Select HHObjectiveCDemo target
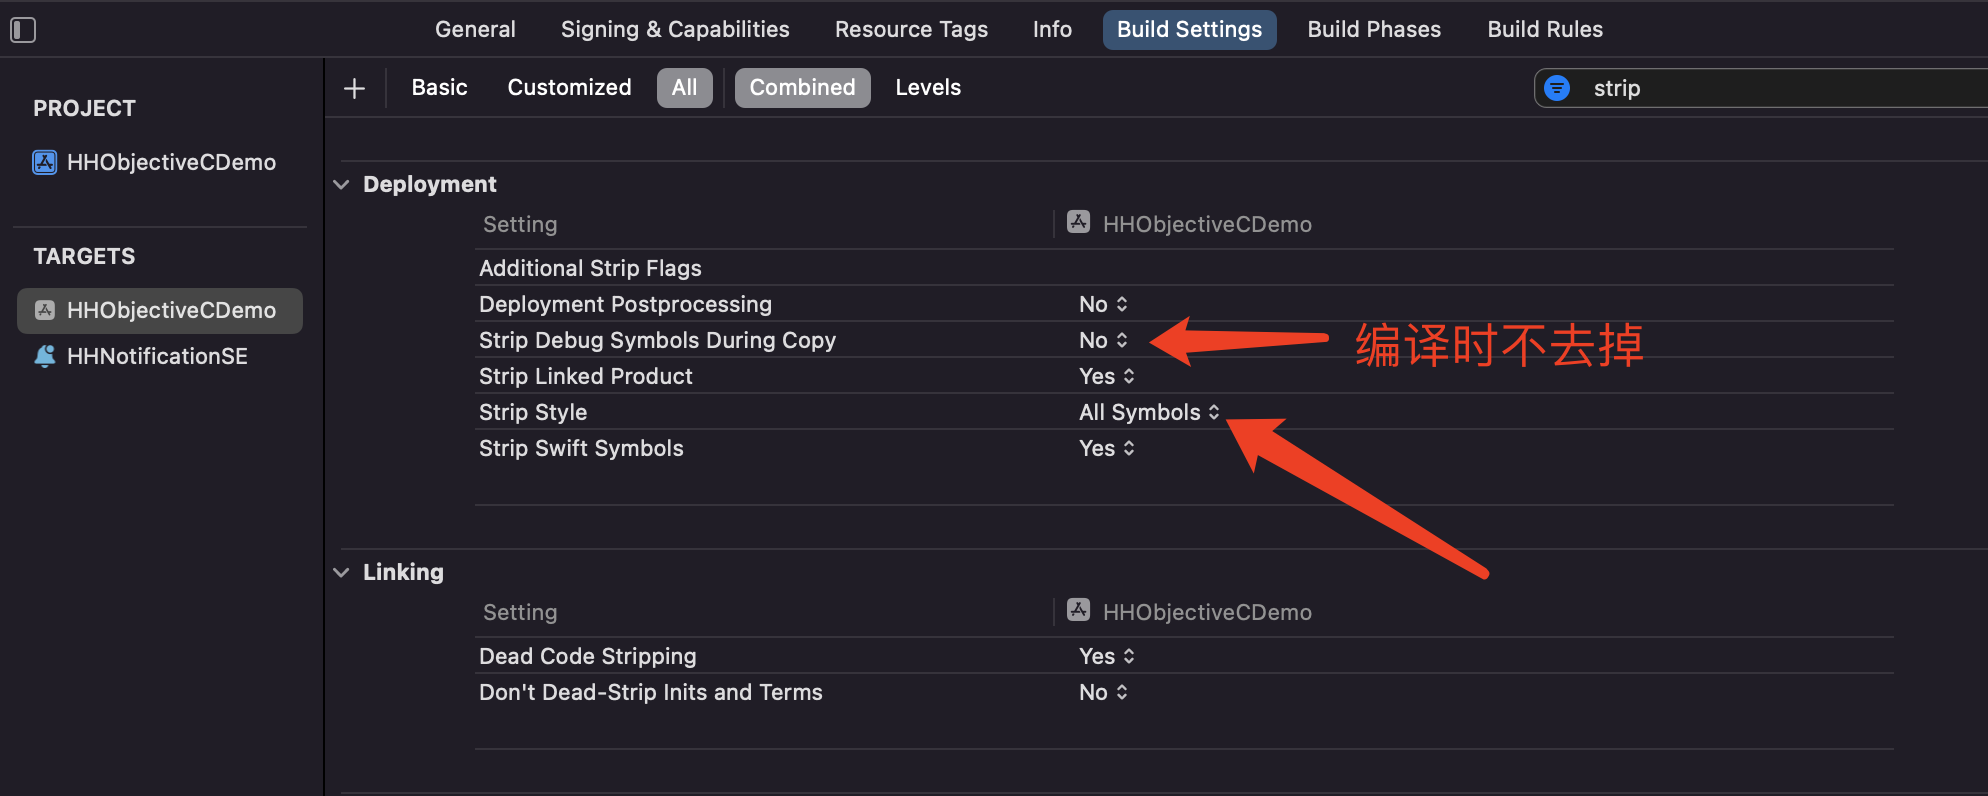This screenshot has height=796, width=1988. (x=160, y=310)
